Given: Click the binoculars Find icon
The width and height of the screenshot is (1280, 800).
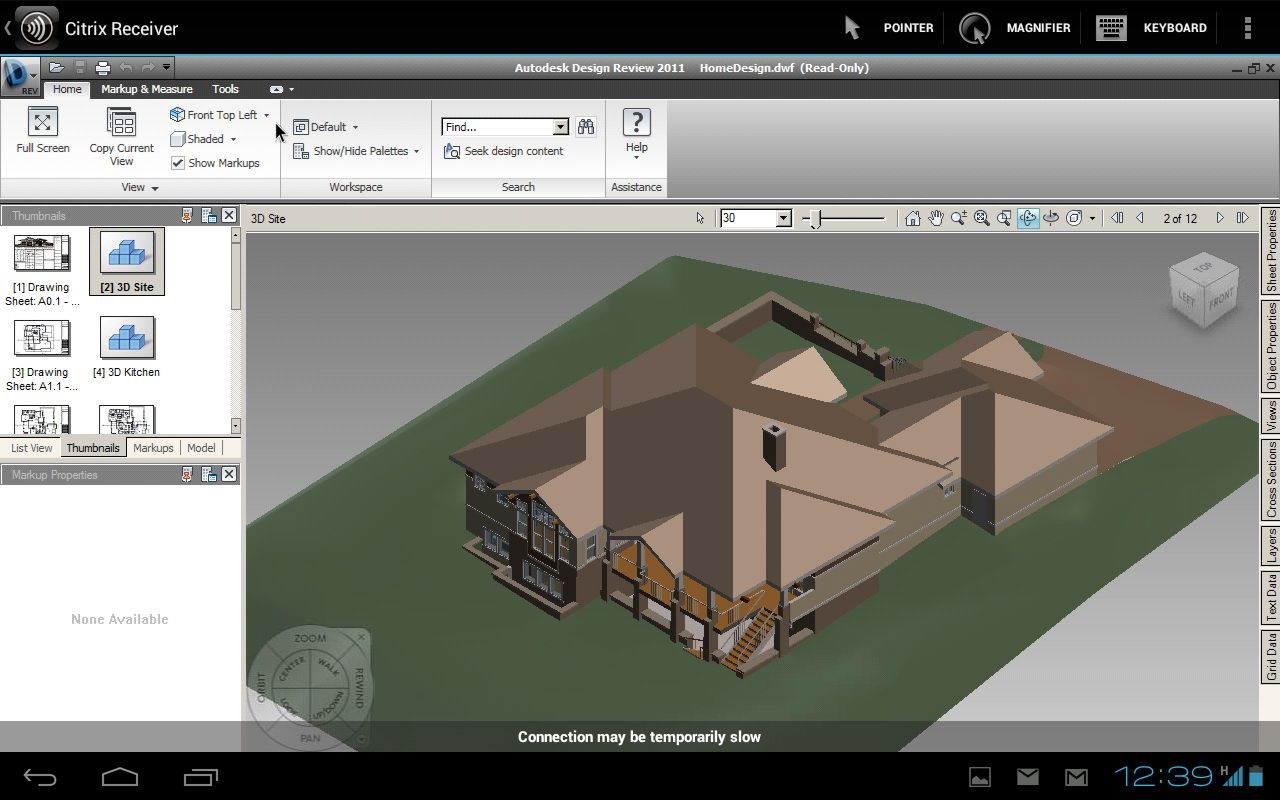Looking at the screenshot, I should click(x=586, y=127).
